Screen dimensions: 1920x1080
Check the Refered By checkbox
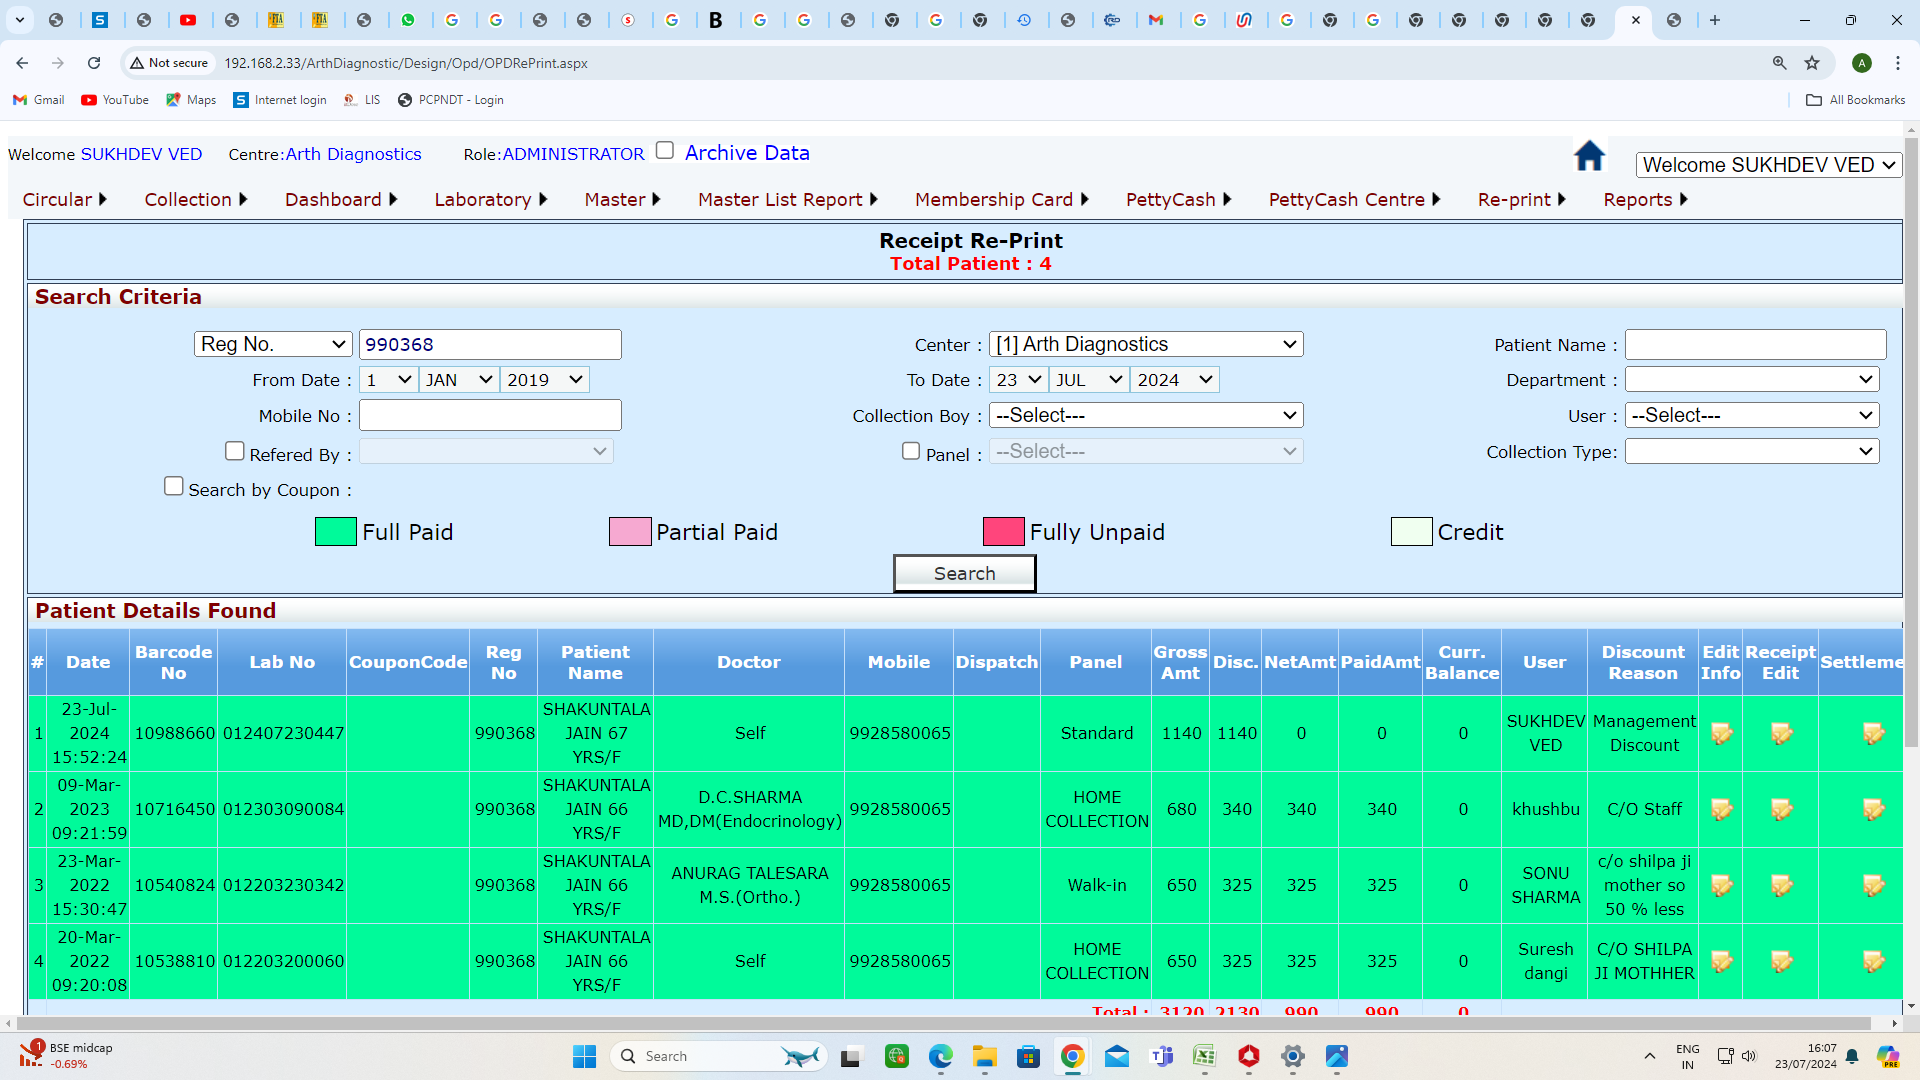point(235,452)
